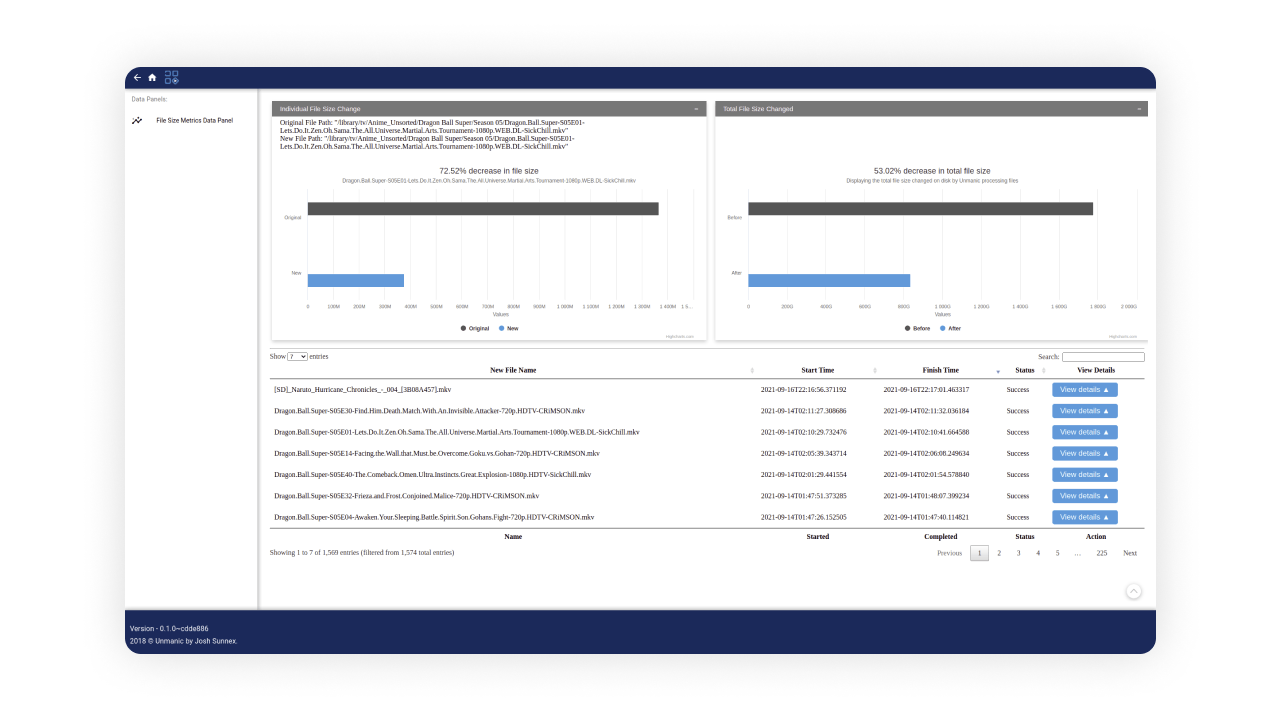The height and width of the screenshot is (720, 1280).
Task: Click the back arrow in top bar
Action: pyautogui.click(x=138, y=78)
